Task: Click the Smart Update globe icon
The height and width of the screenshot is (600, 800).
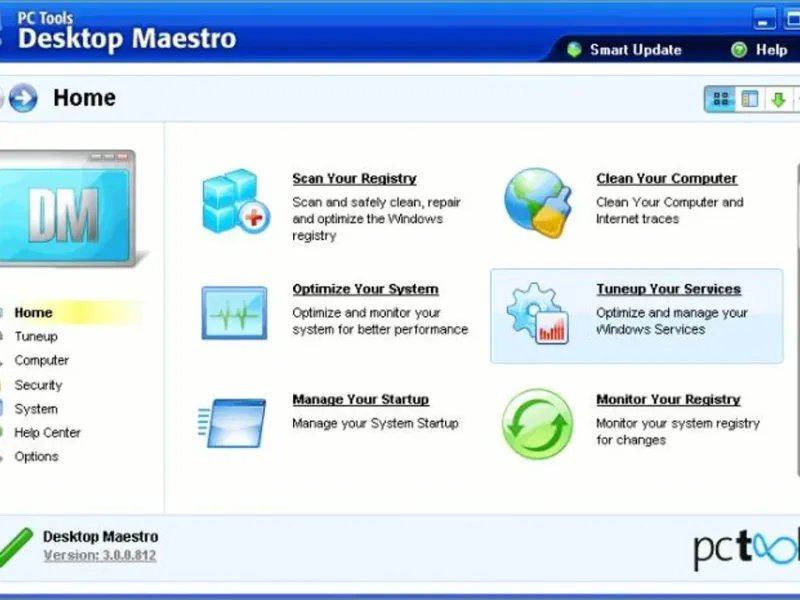Action: coord(574,49)
